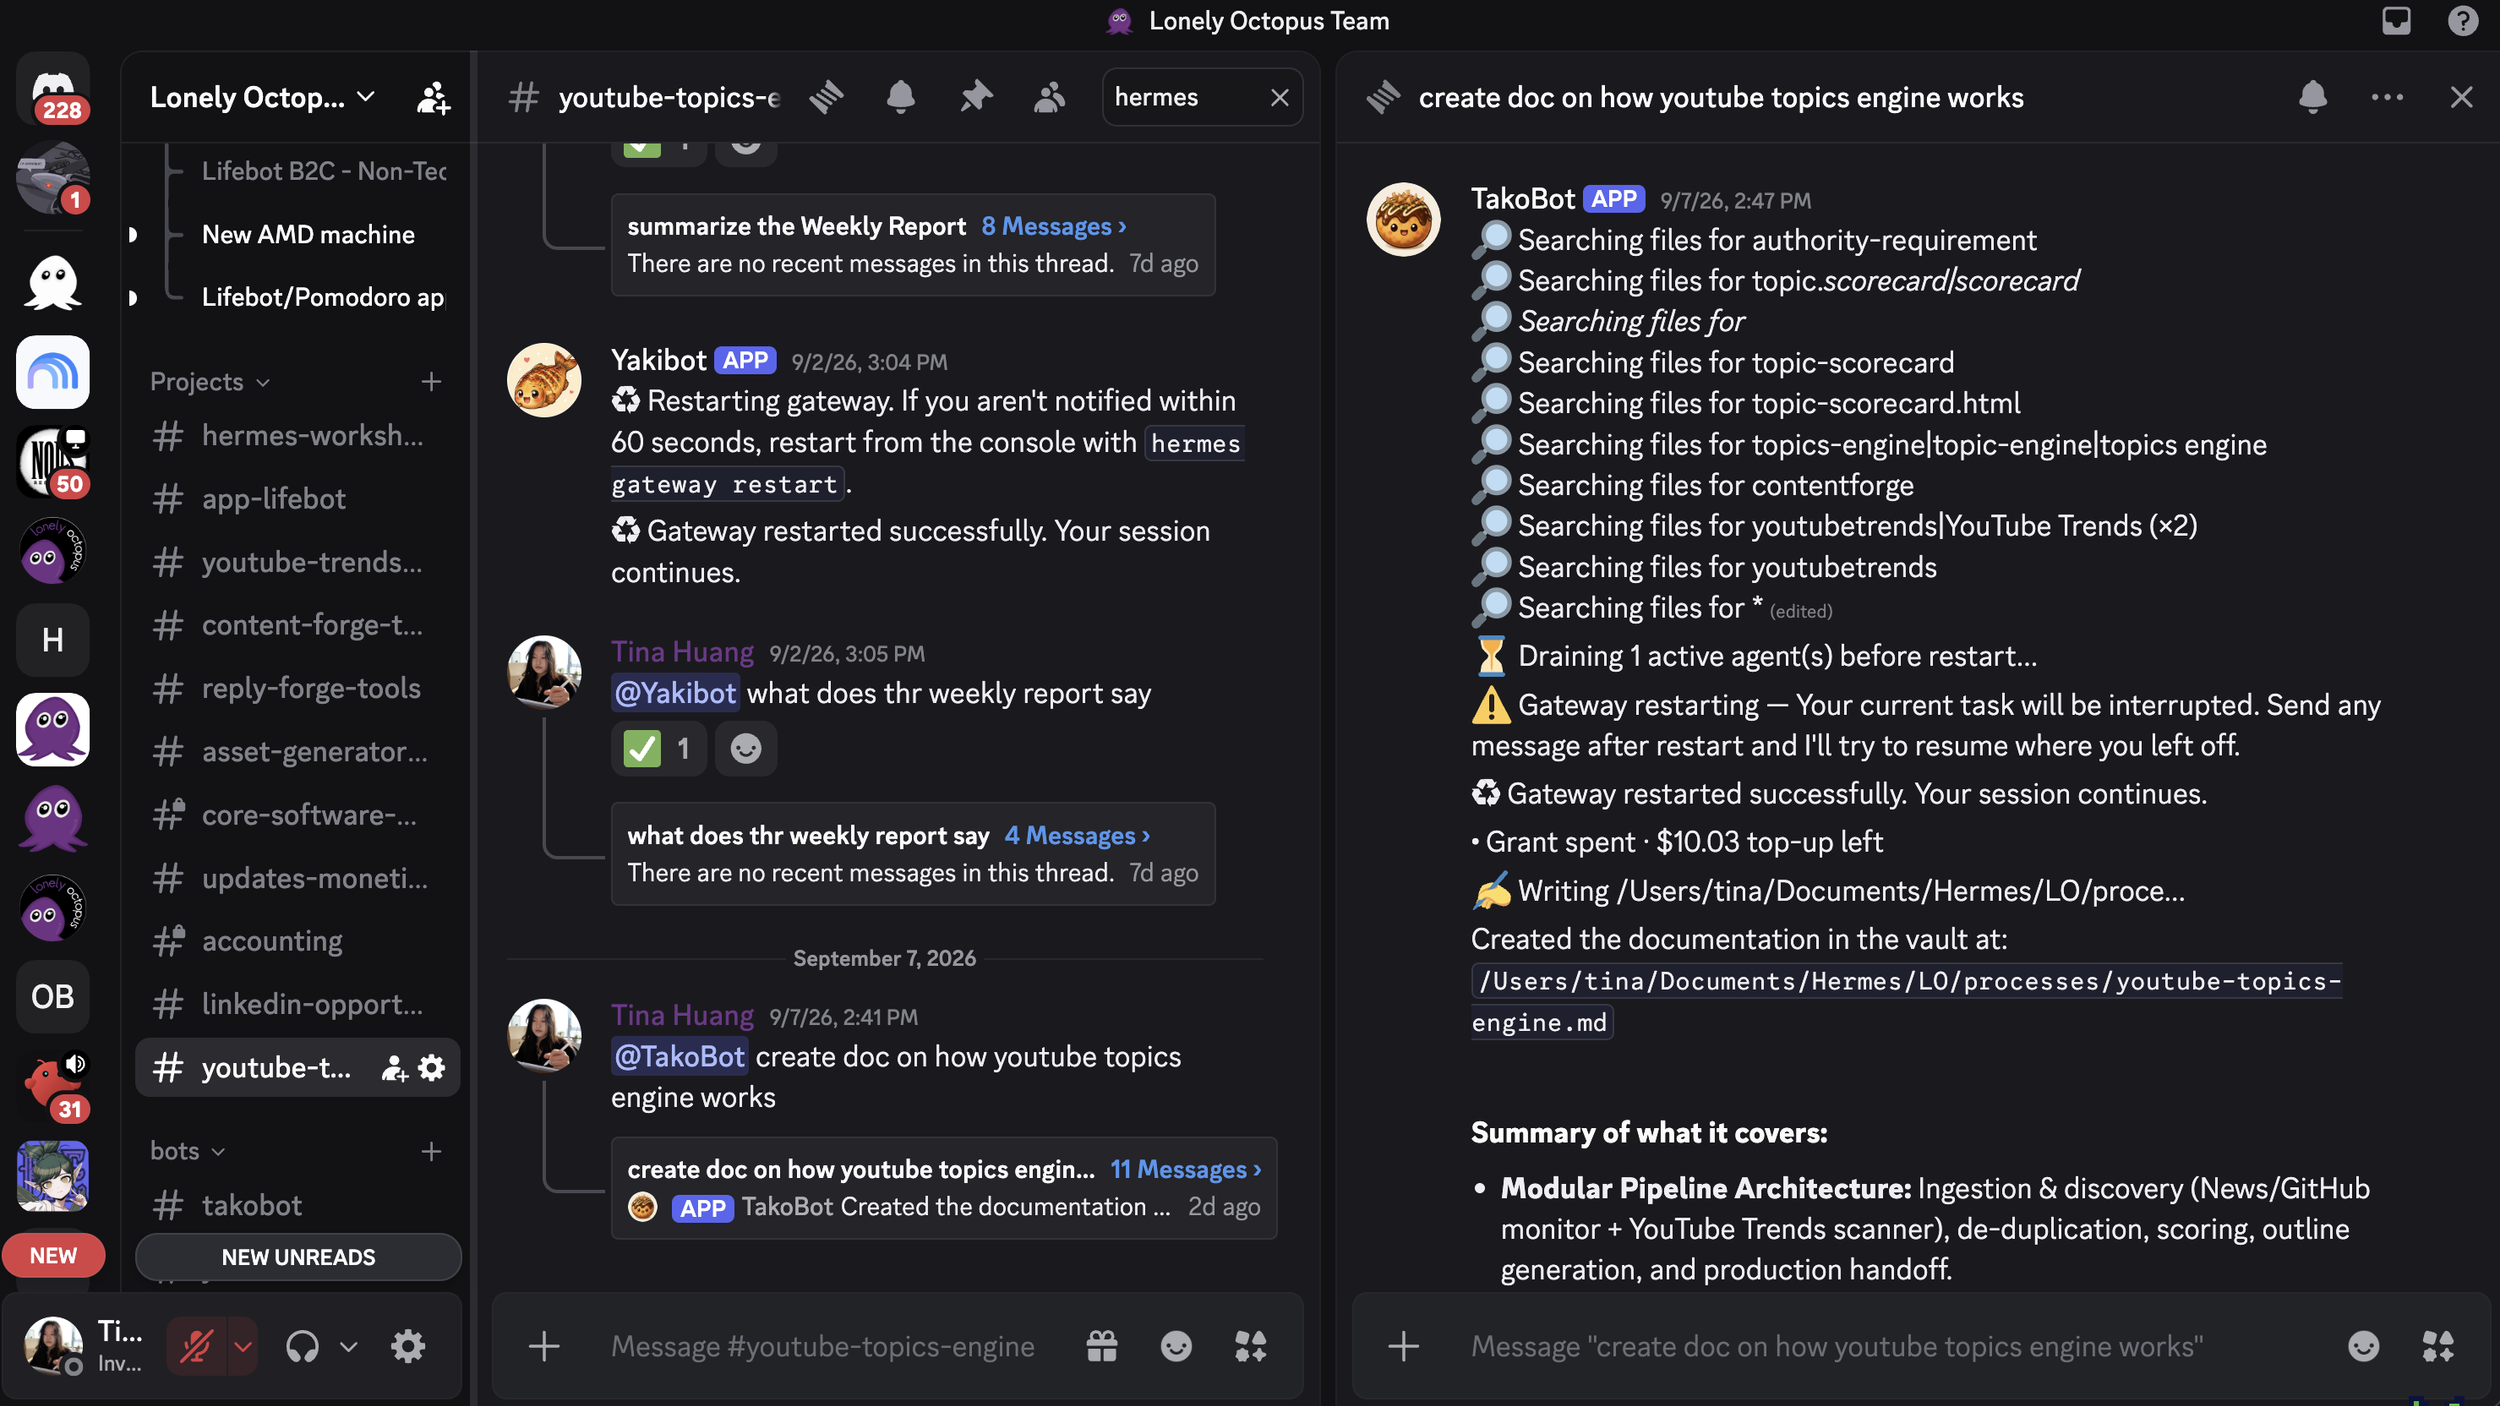Edit youtube-topics channel settings gear
Screen dimensions: 2500x1406
click(x=432, y=1068)
